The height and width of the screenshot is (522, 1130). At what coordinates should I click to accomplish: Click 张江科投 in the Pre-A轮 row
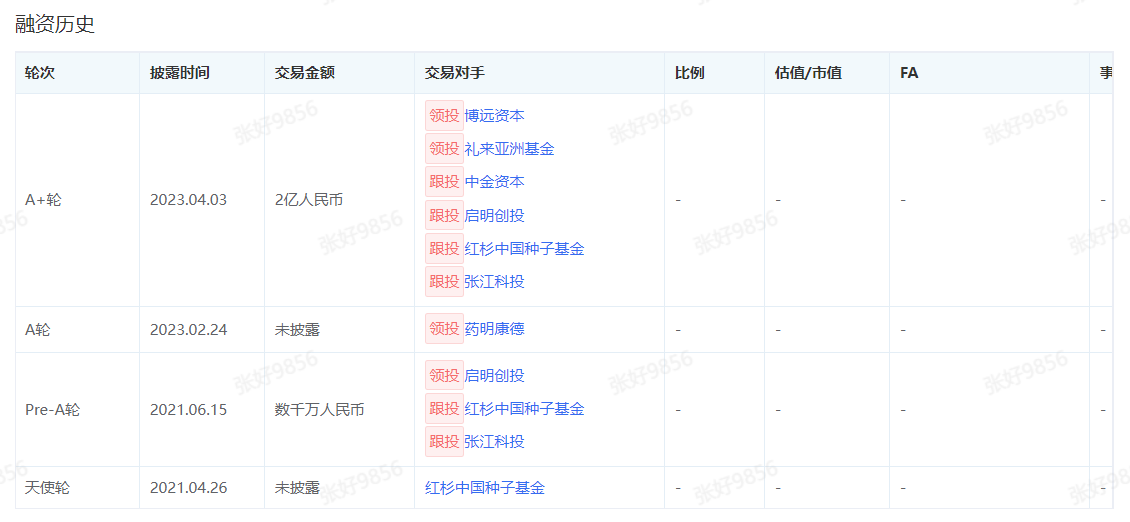click(x=494, y=442)
